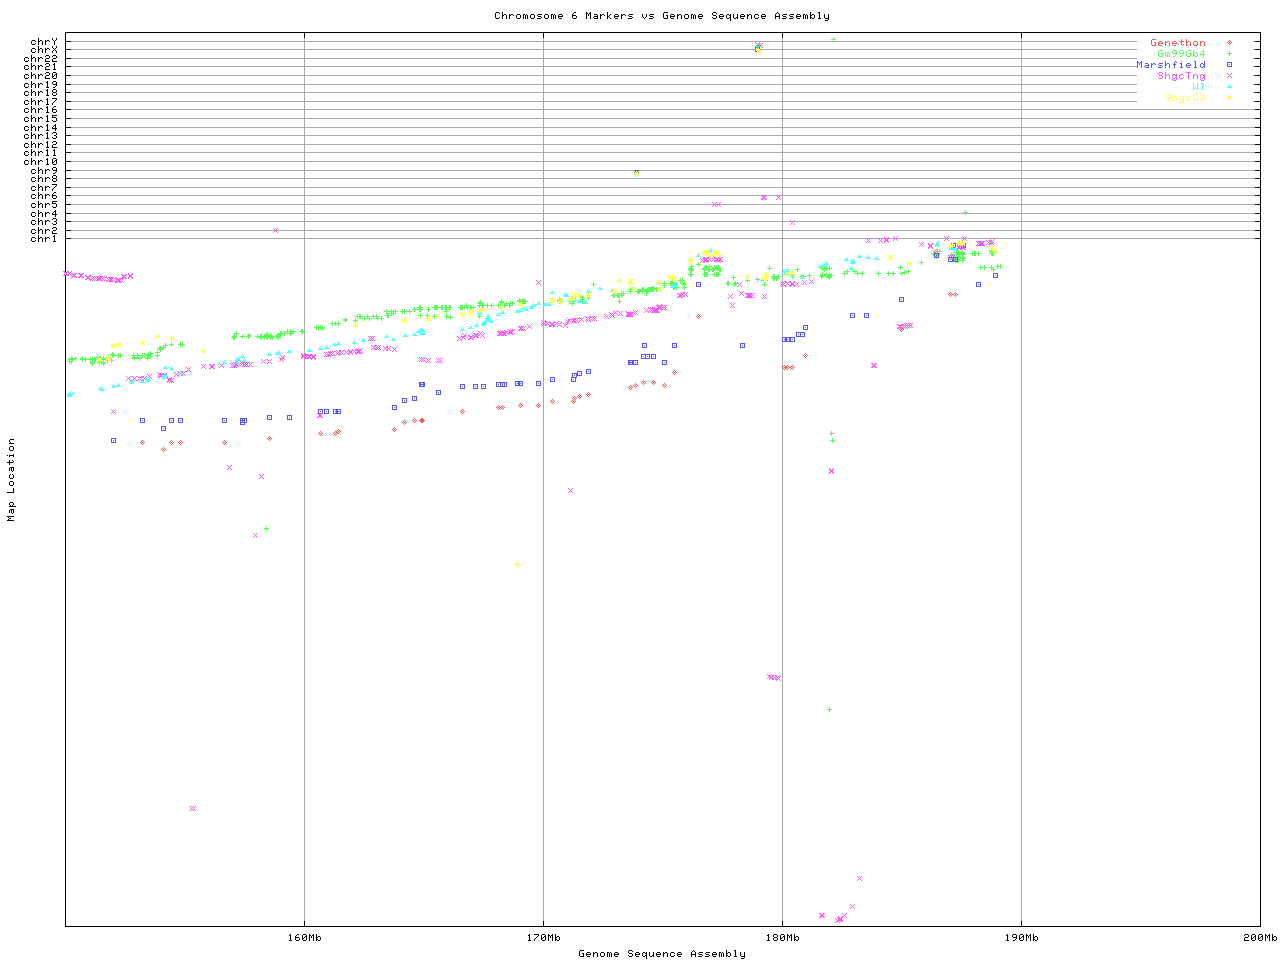Click the 170Mb x-axis tick label

coord(543,938)
